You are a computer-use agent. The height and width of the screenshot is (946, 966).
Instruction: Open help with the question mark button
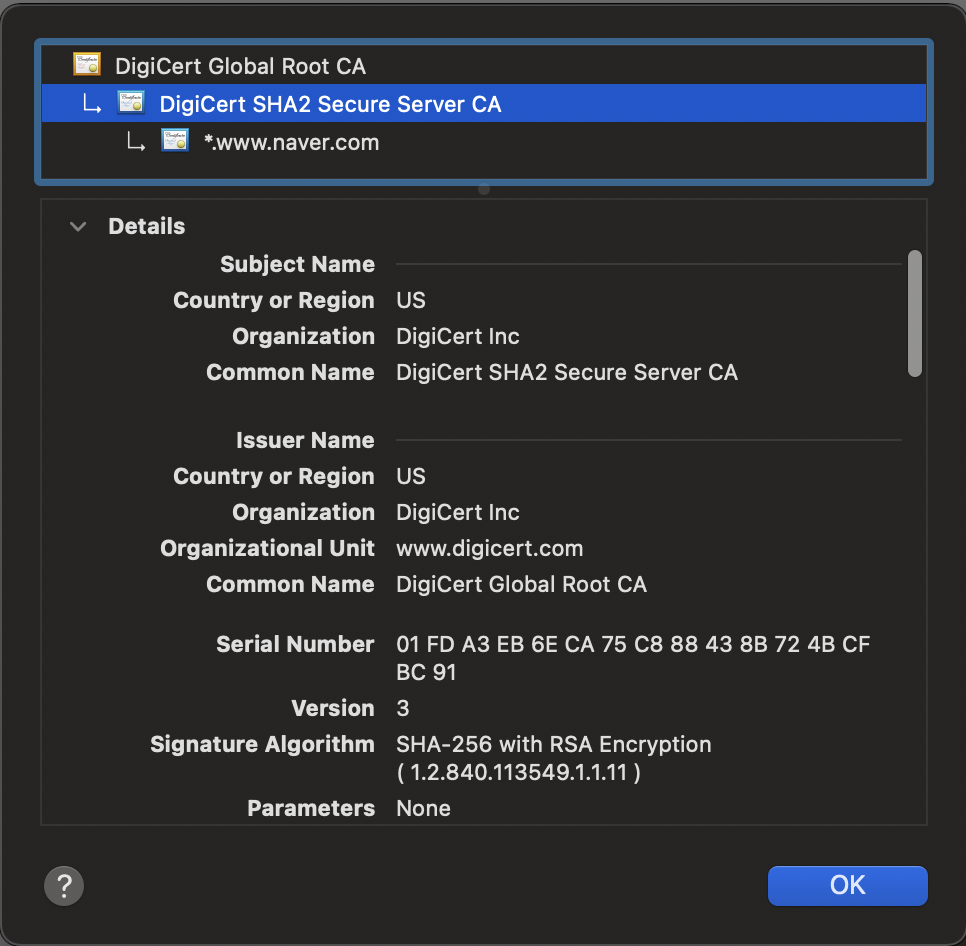tap(64, 886)
